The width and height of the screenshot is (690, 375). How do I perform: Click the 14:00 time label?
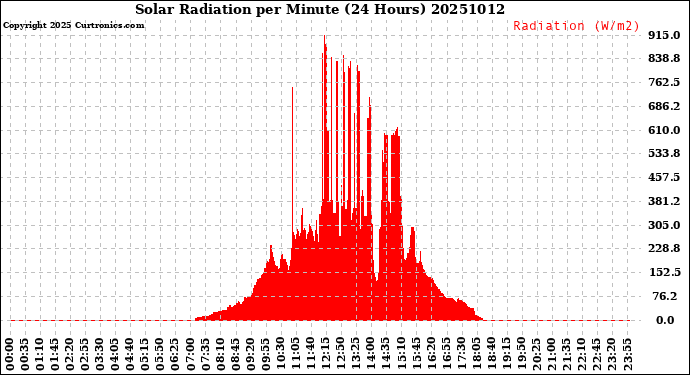[x=371, y=355]
